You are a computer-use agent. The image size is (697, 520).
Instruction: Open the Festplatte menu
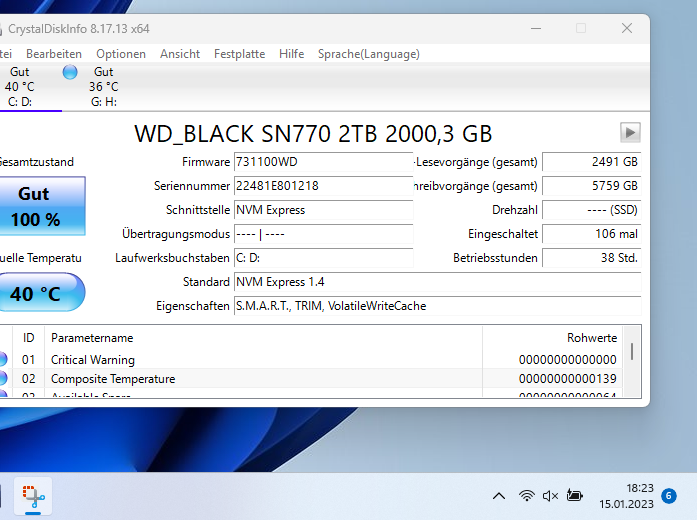240,54
